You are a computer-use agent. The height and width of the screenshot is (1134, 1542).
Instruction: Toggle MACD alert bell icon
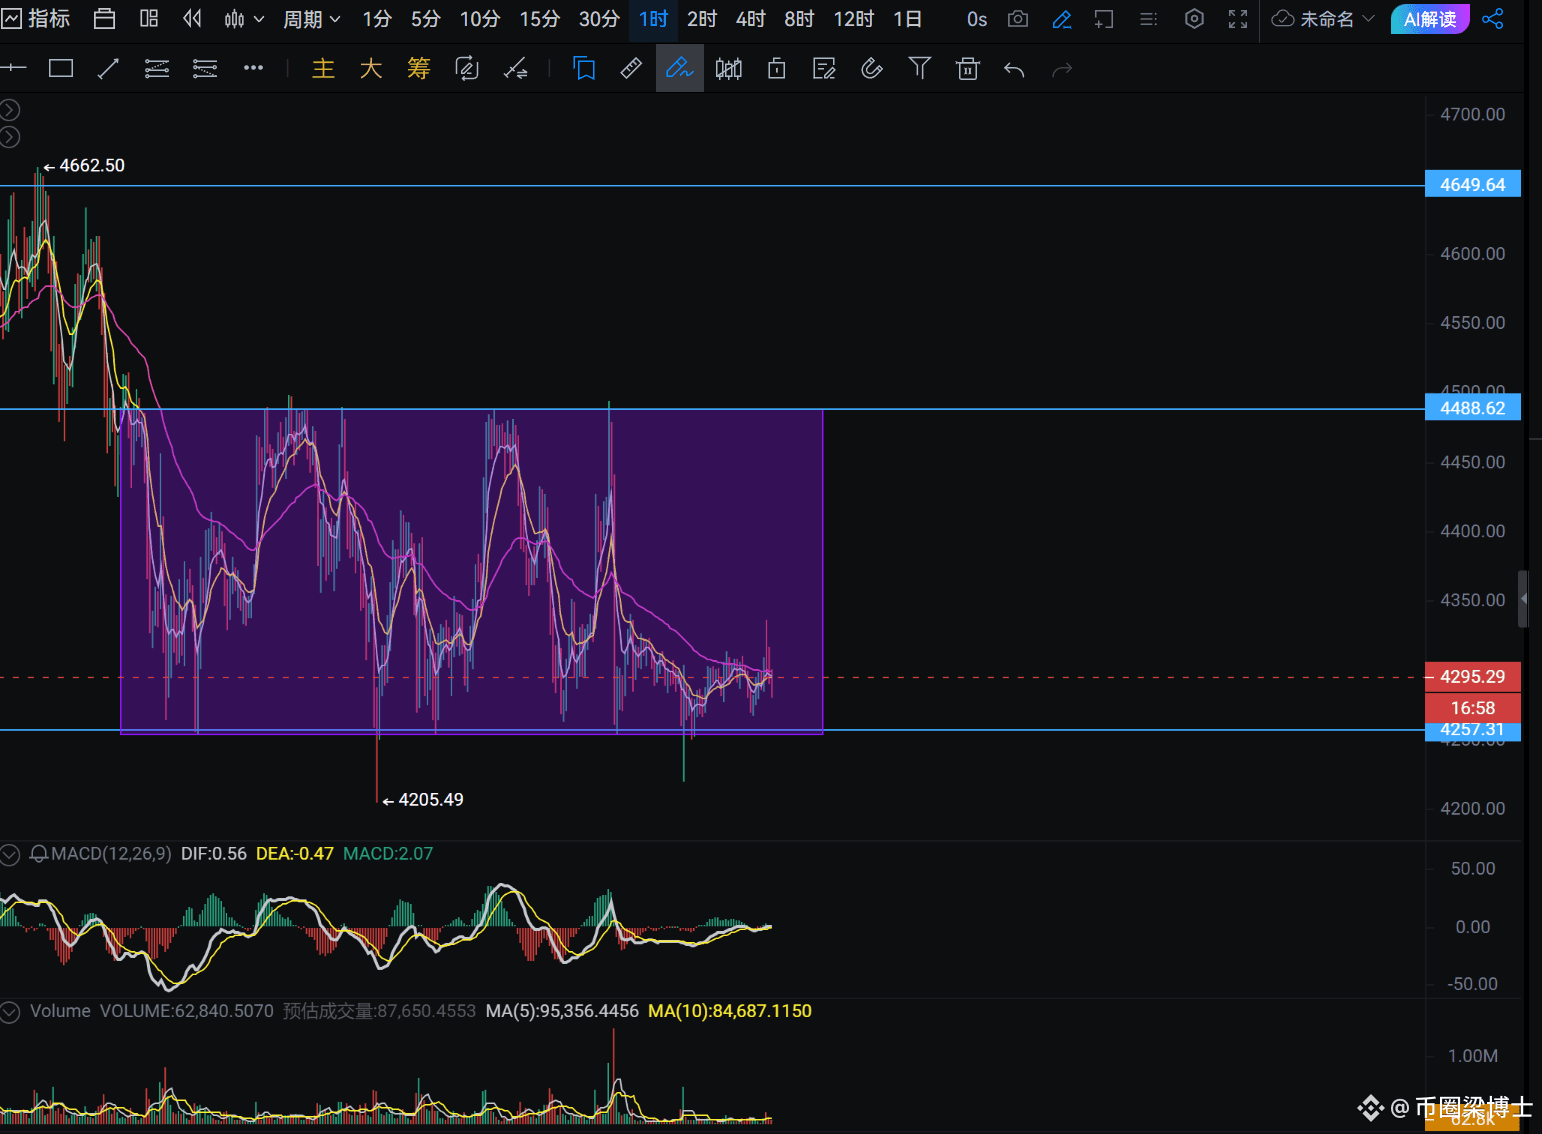(39, 854)
